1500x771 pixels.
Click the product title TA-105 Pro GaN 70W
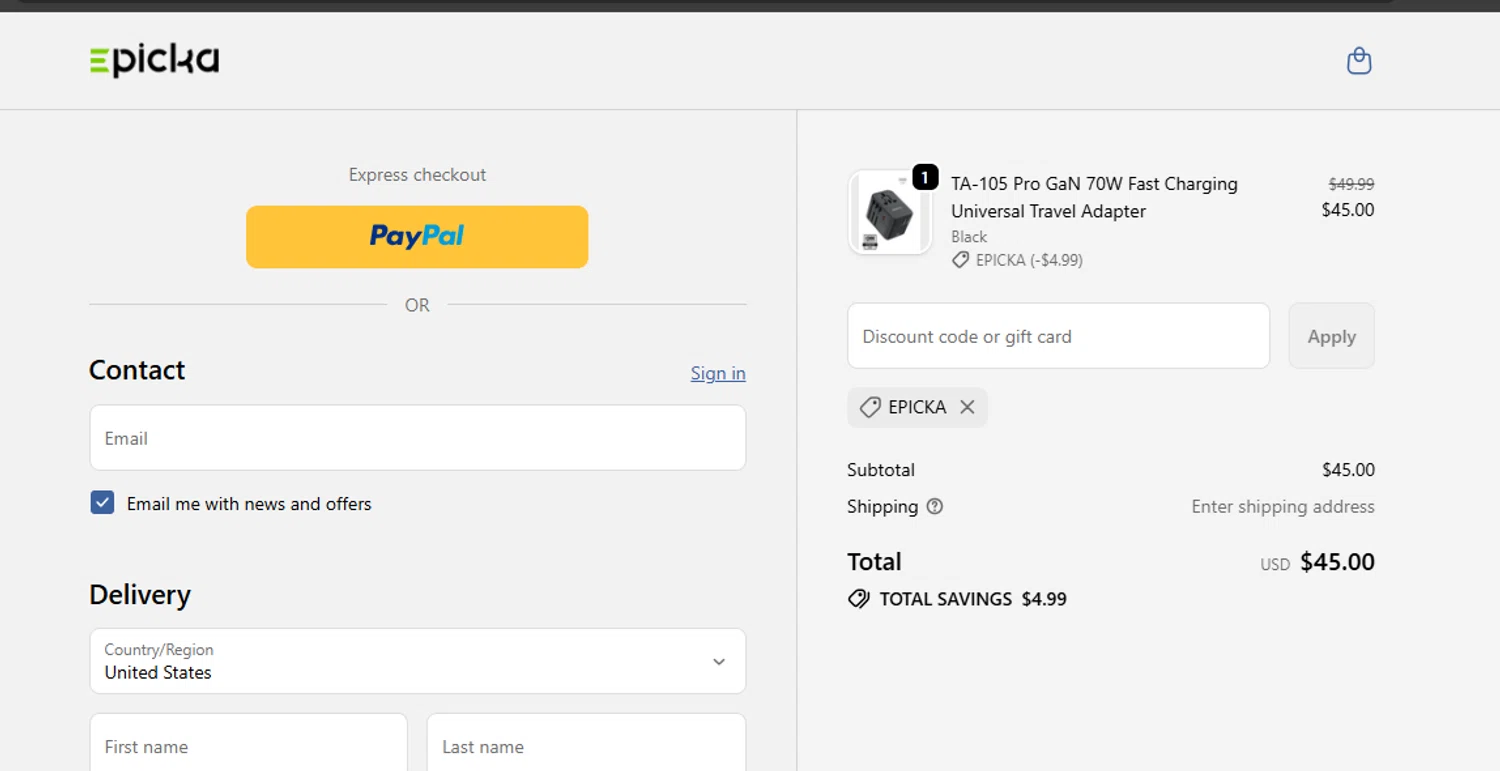click(1094, 197)
